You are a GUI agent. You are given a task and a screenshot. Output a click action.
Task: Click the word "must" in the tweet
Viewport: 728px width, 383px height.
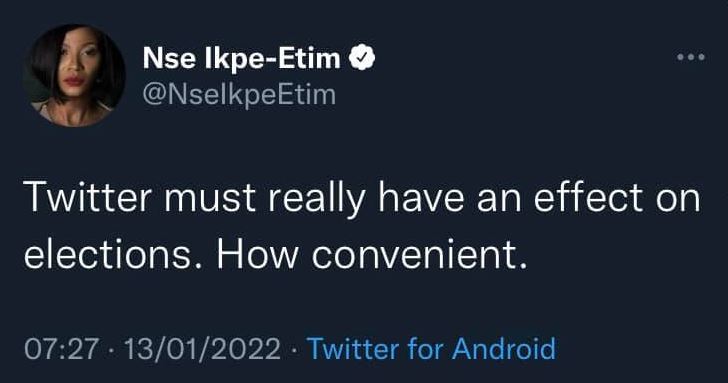210,198
